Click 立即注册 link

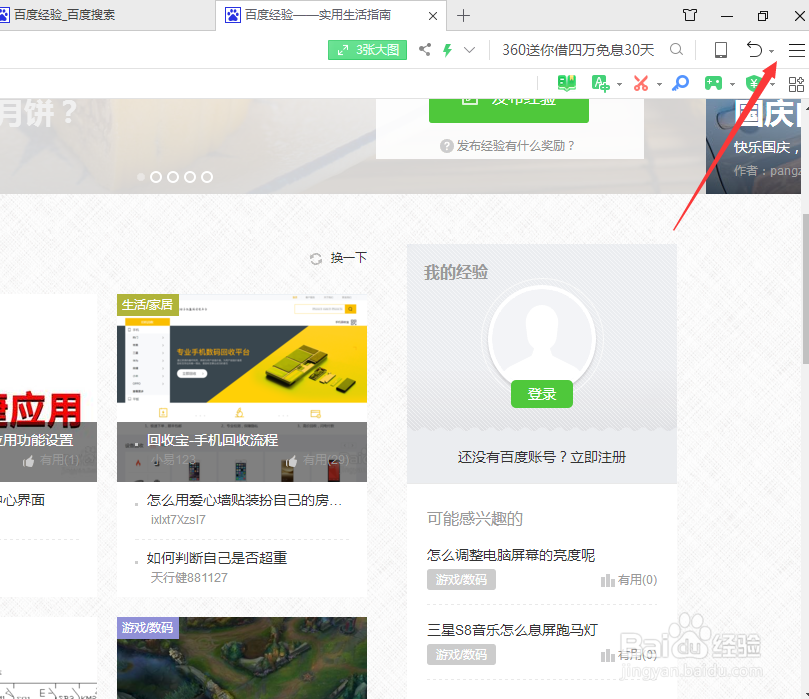(x=598, y=457)
